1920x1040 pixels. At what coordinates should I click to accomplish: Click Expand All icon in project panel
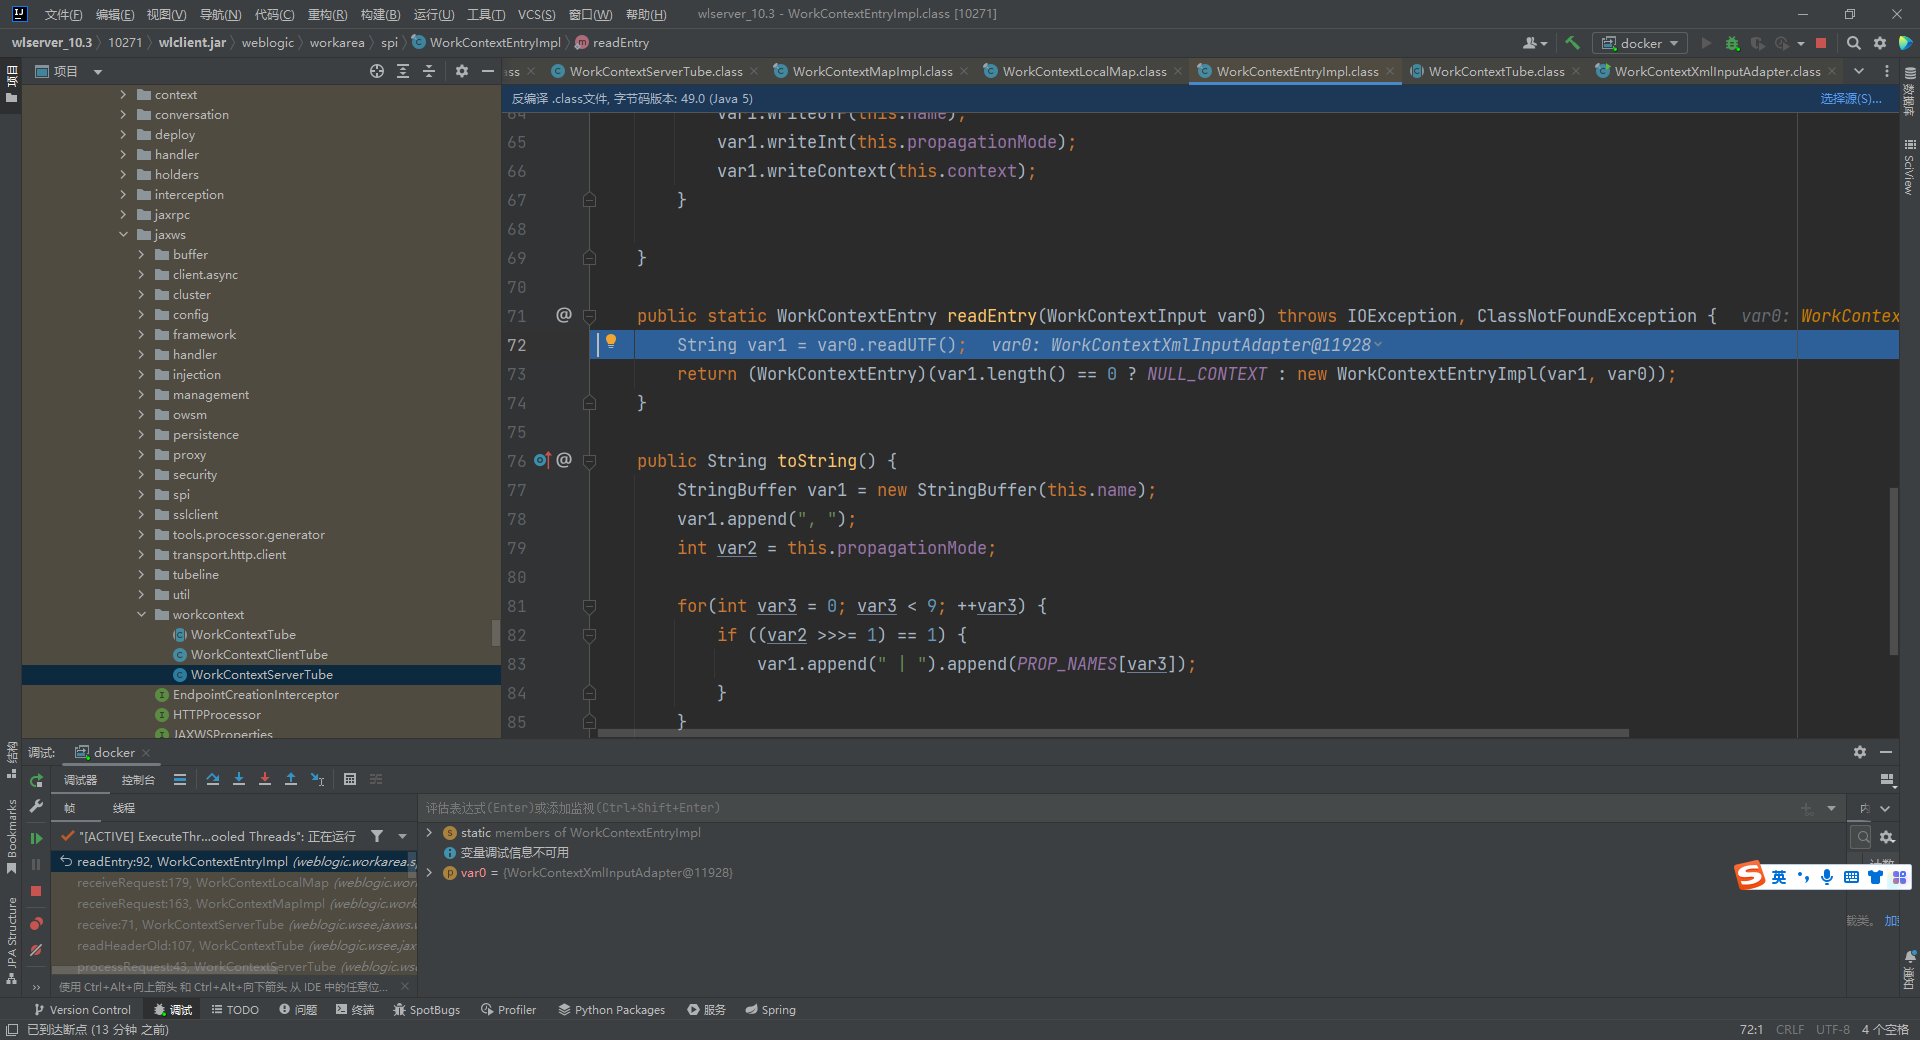point(403,71)
